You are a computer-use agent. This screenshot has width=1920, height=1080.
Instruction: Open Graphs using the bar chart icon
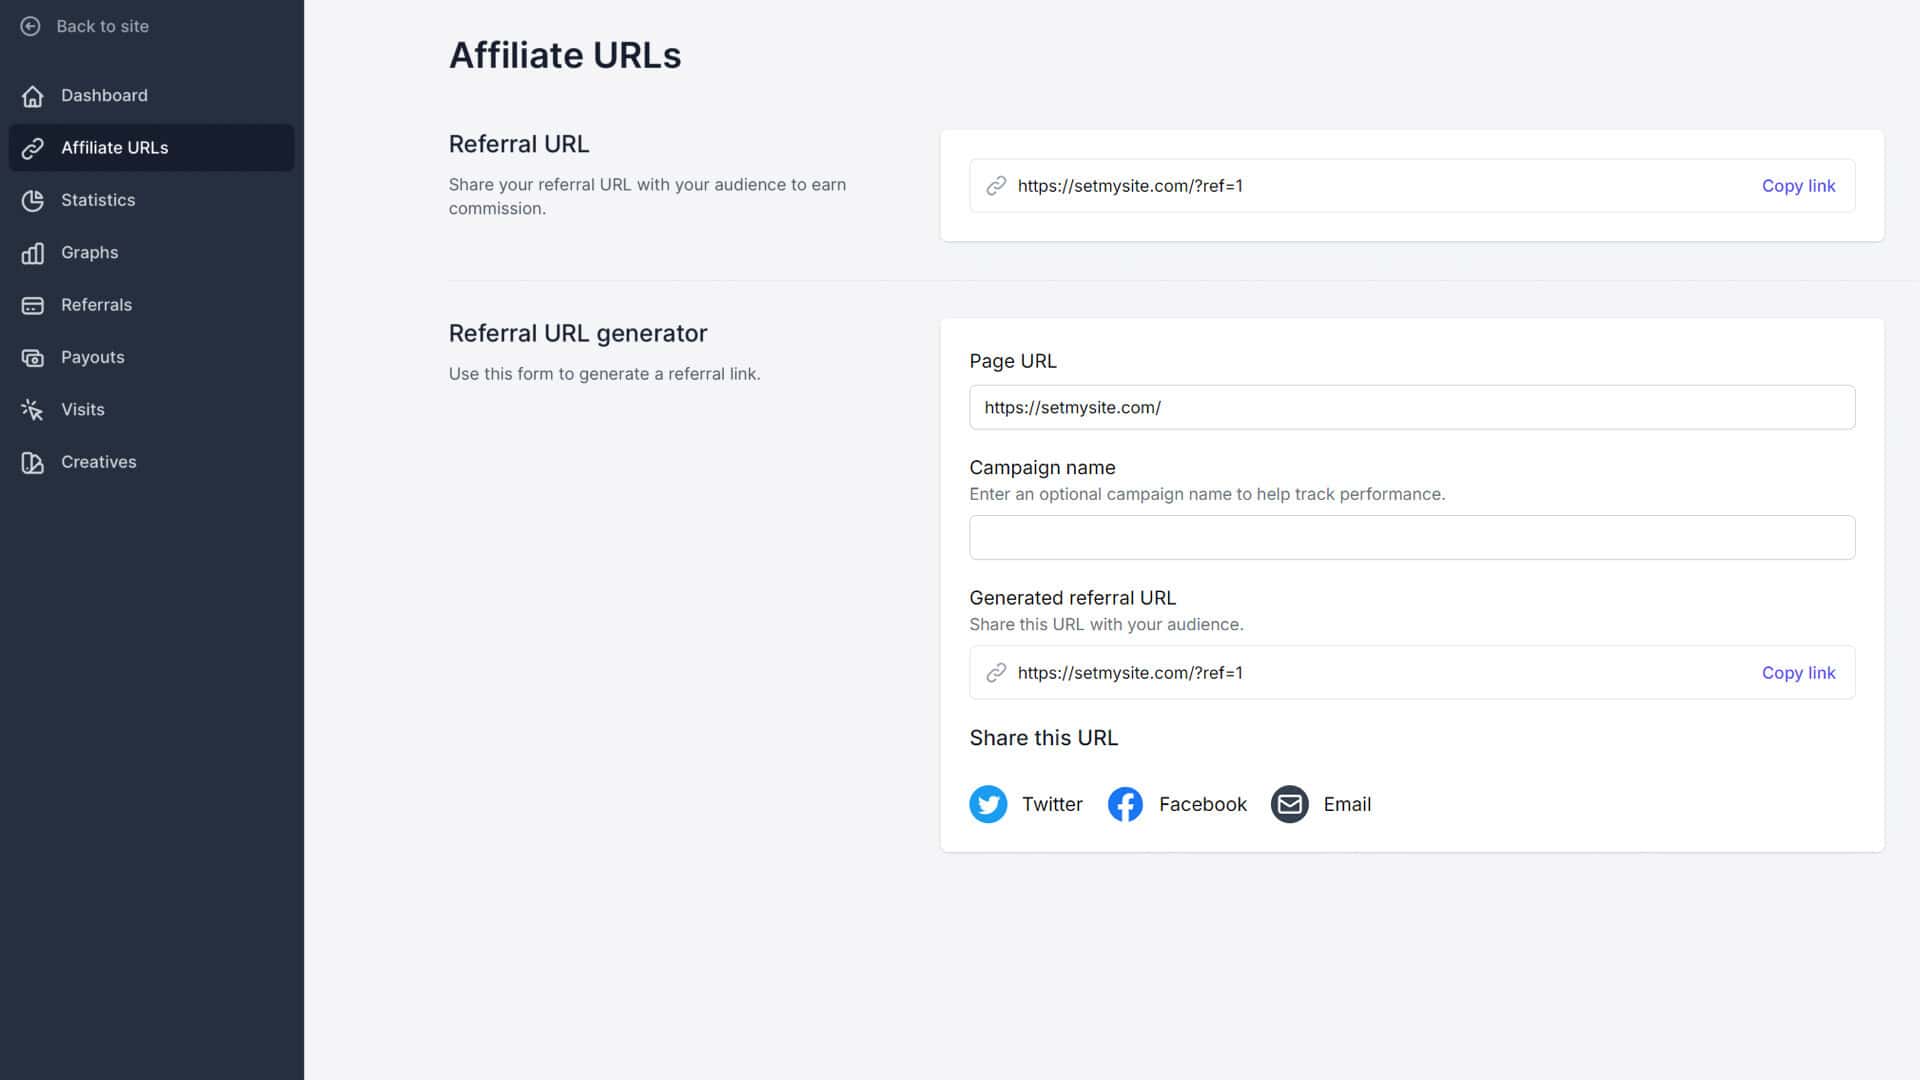(33, 253)
